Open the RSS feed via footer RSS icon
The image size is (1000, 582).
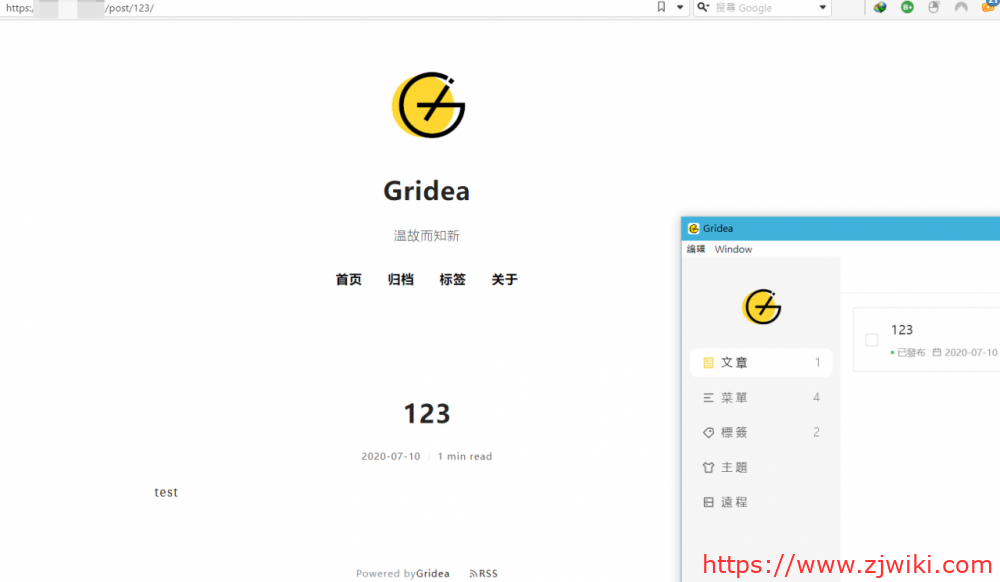pos(483,572)
